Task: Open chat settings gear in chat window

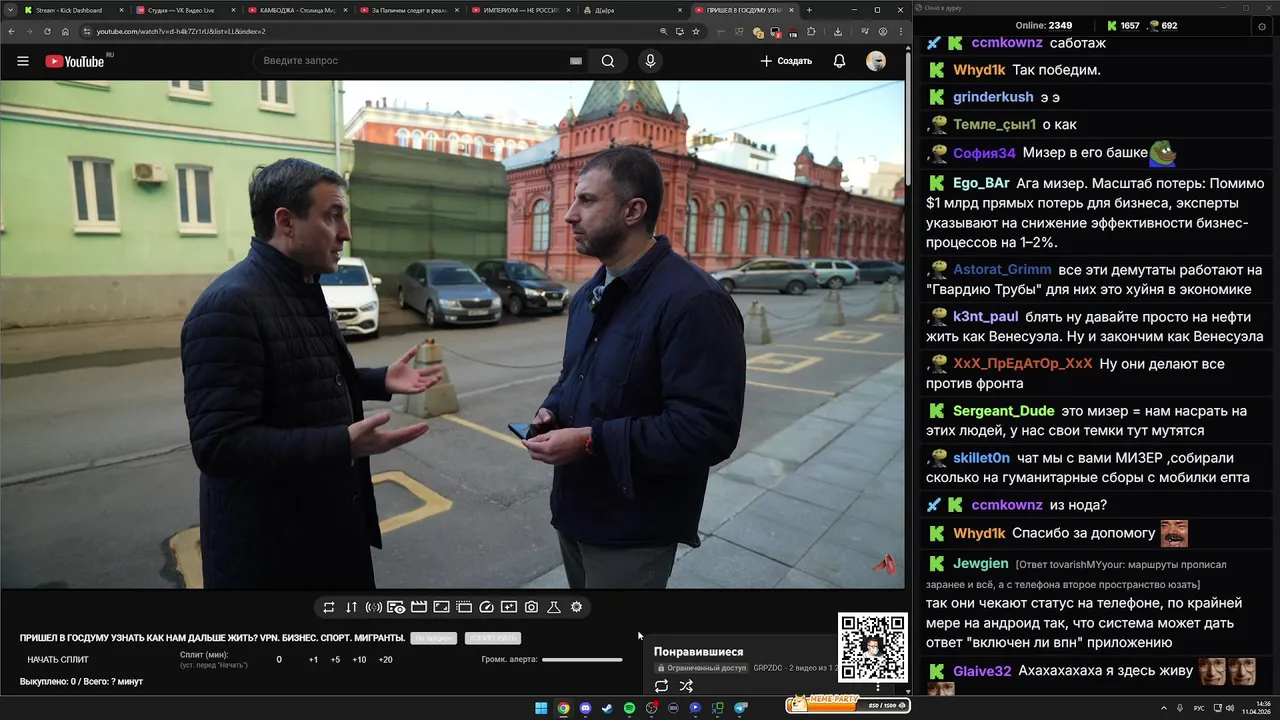Action: tap(1262, 26)
